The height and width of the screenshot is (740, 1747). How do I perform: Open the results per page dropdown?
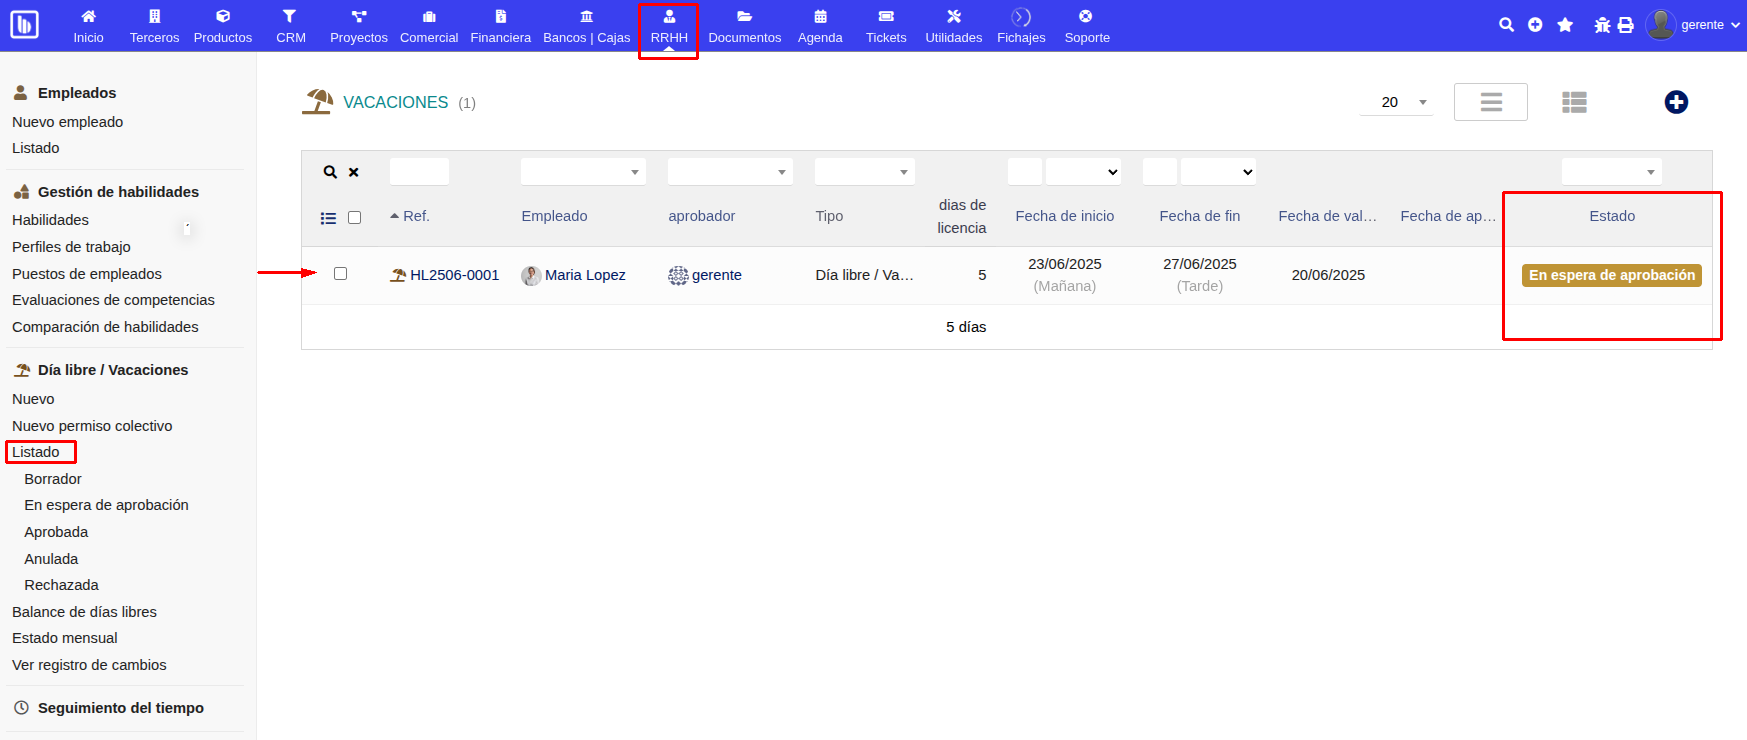pyautogui.click(x=1396, y=102)
